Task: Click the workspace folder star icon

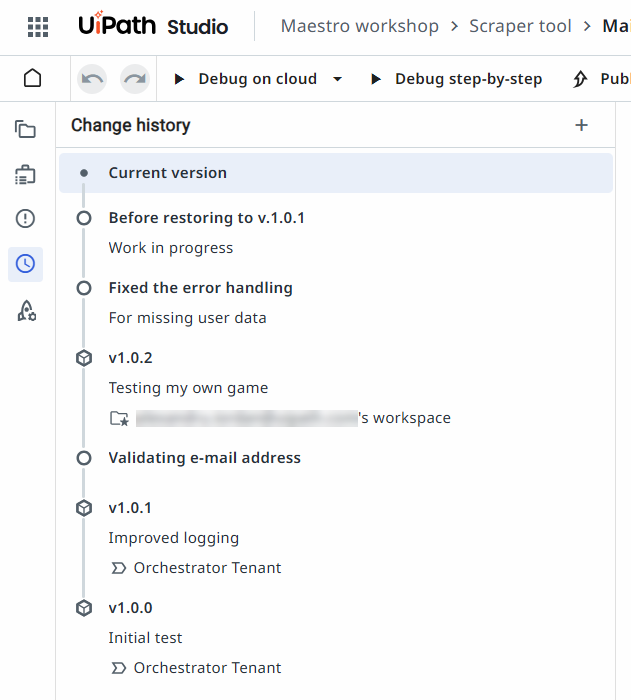Action: pos(119,418)
